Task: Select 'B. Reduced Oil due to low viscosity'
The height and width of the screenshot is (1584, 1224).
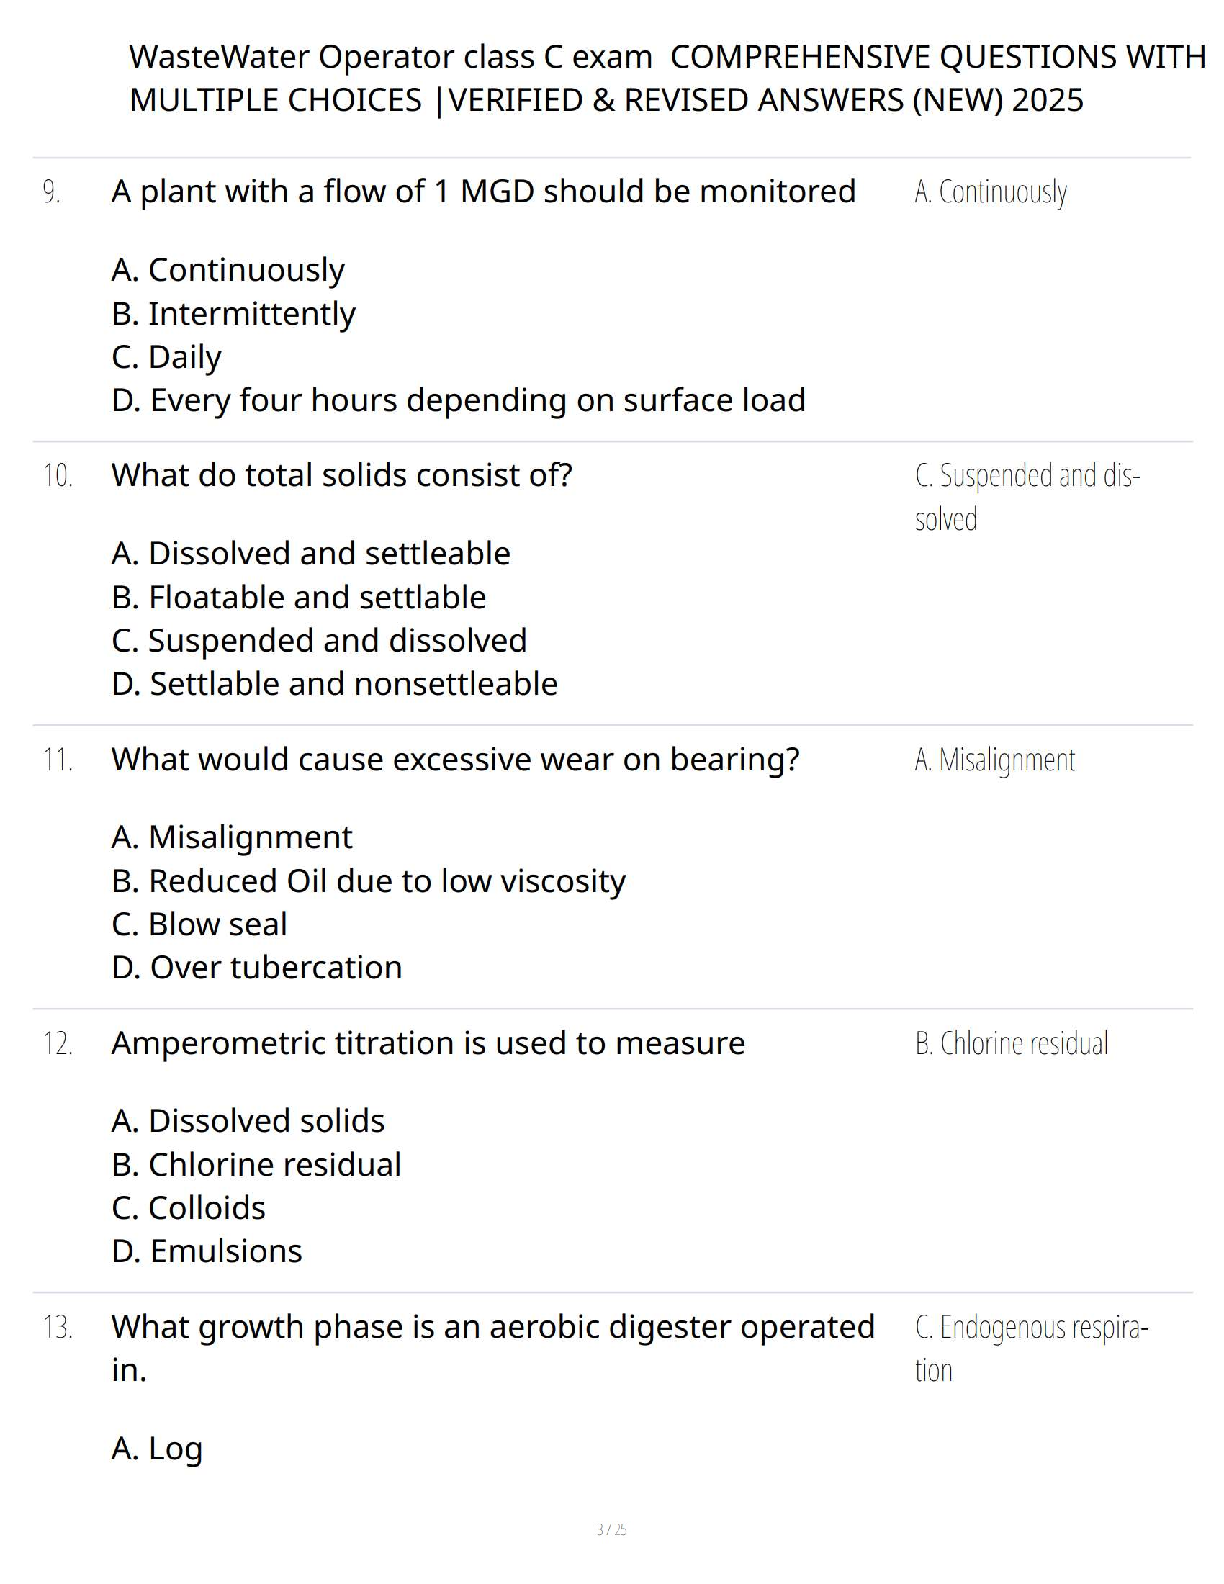Action: [368, 881]
